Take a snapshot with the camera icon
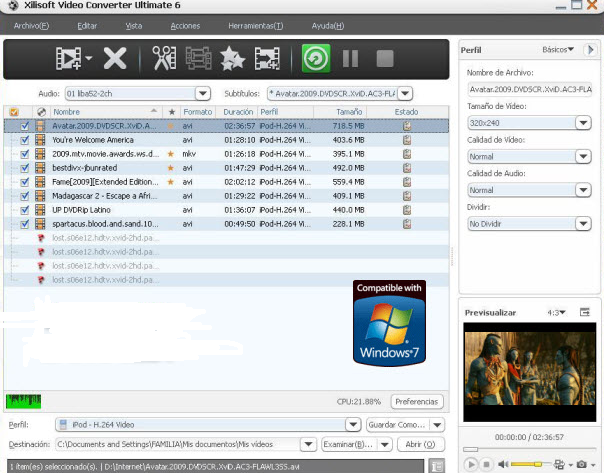 click(582, 464)
